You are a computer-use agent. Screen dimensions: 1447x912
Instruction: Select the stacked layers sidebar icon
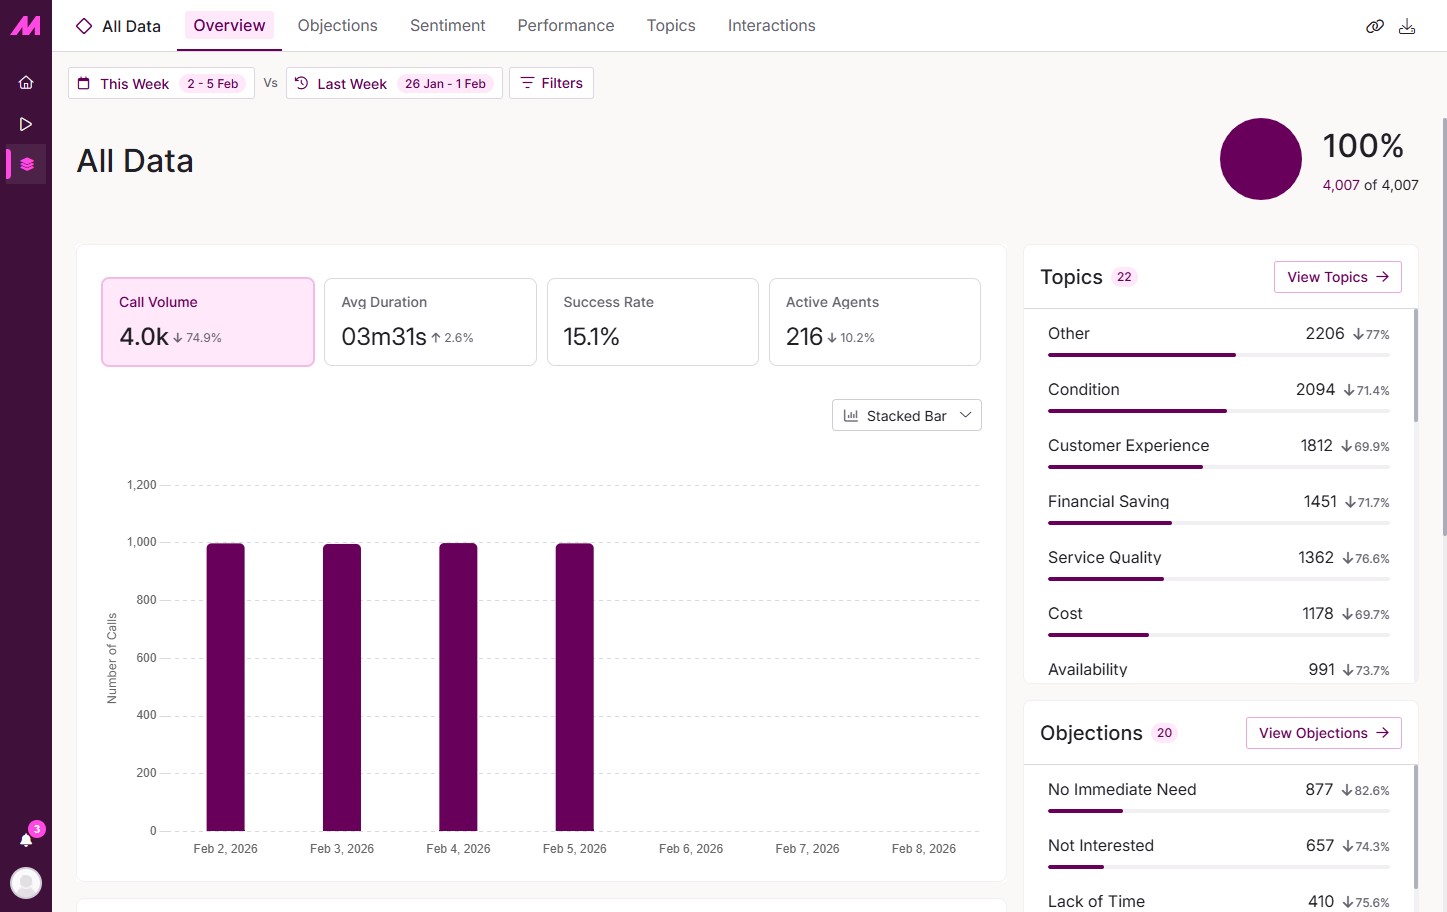pyautogui.click(x=27, y=164)
